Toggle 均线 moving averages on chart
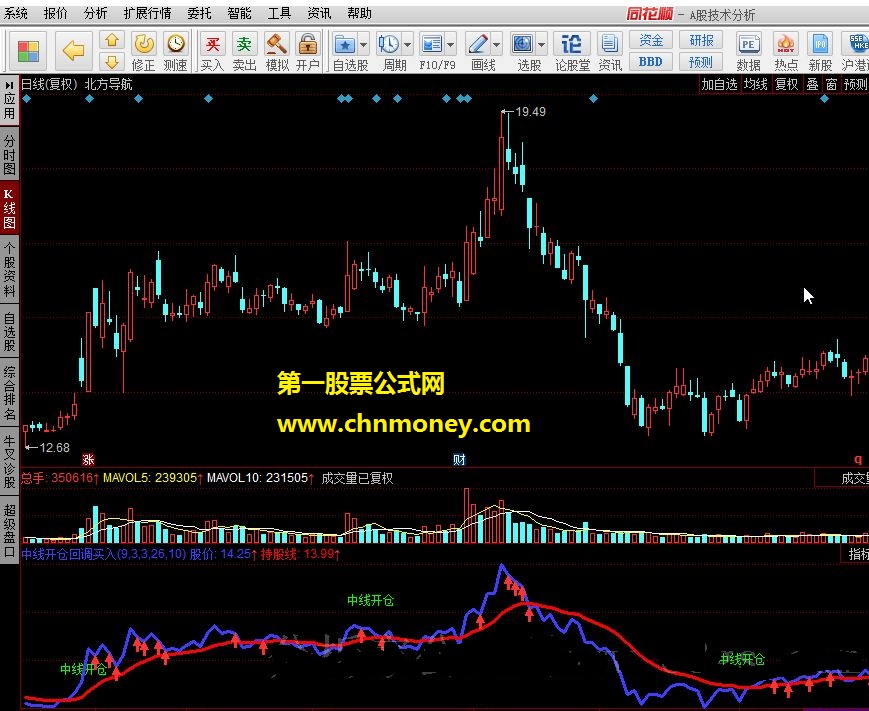 (755, 85)
